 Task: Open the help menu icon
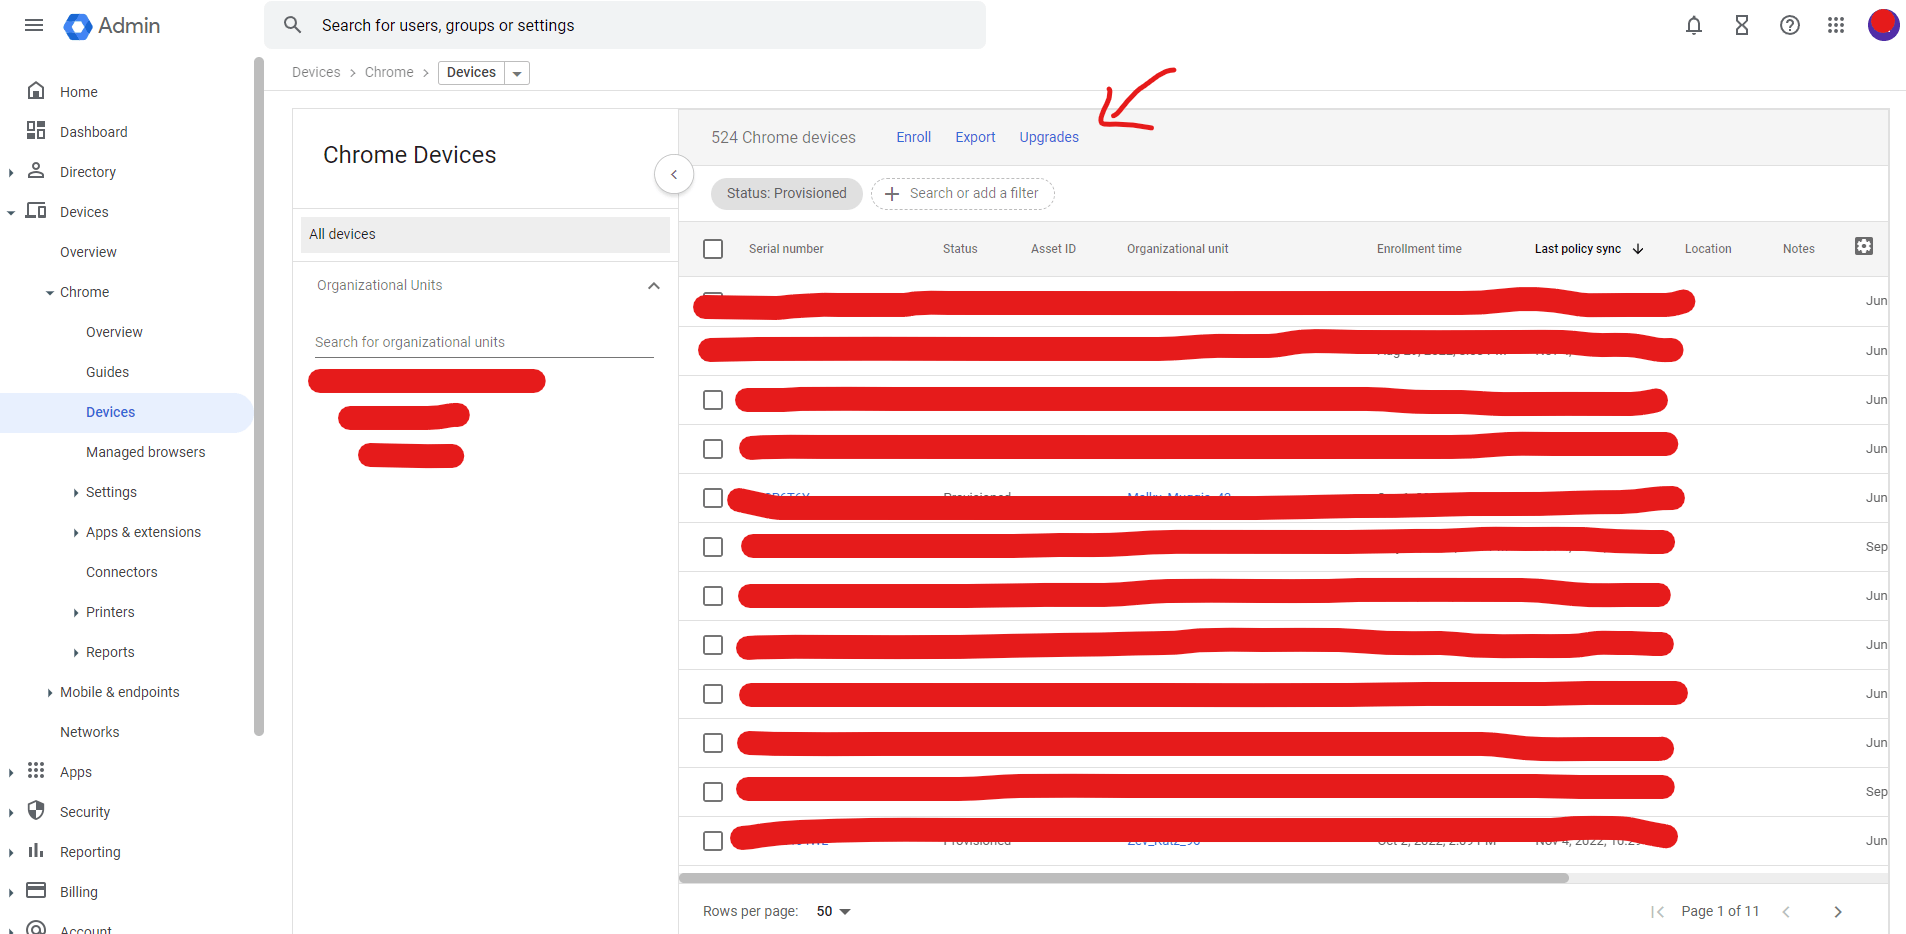click(1789, 25)
